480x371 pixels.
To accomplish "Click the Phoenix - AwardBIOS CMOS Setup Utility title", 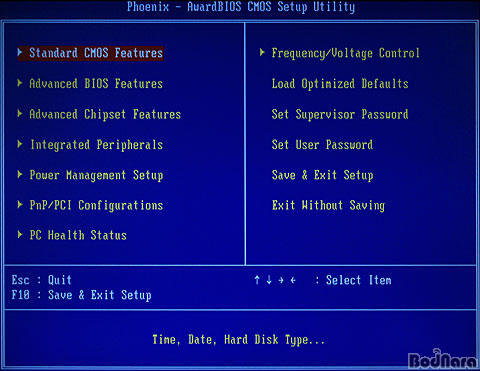I will pyautogui.click(x=241, y=7).
